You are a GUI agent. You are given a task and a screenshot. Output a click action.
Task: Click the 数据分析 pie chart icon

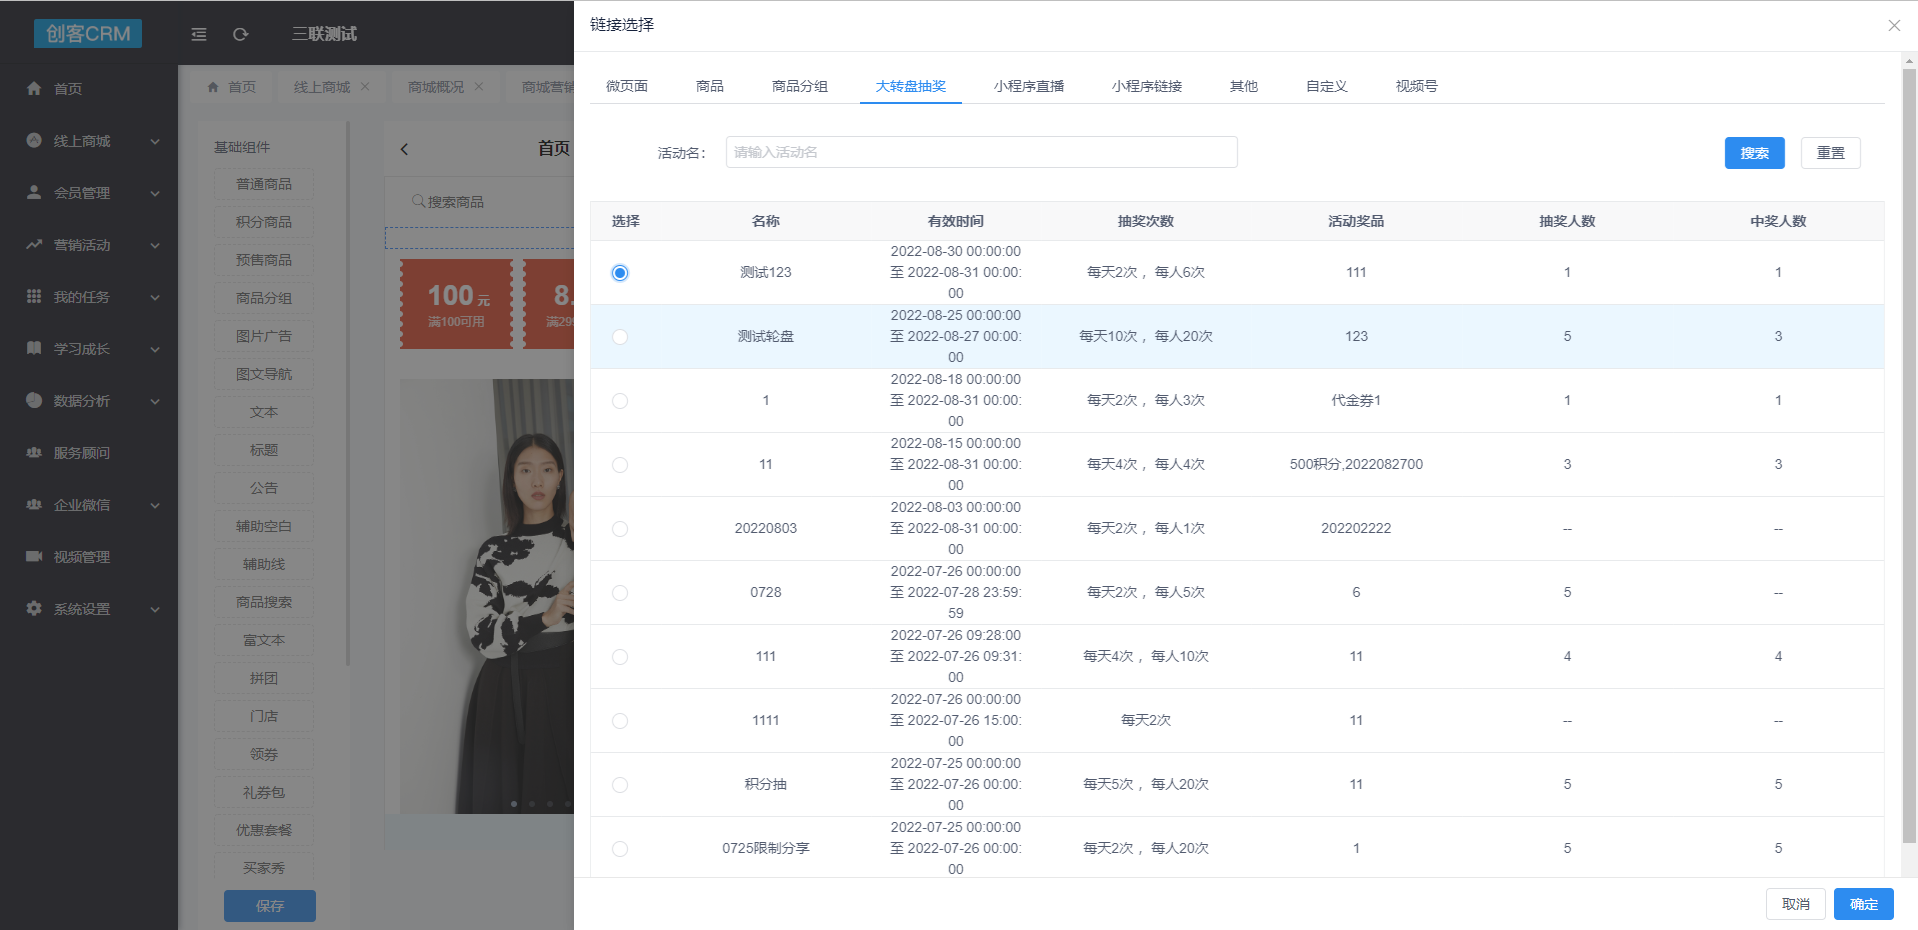click(34, 400)
